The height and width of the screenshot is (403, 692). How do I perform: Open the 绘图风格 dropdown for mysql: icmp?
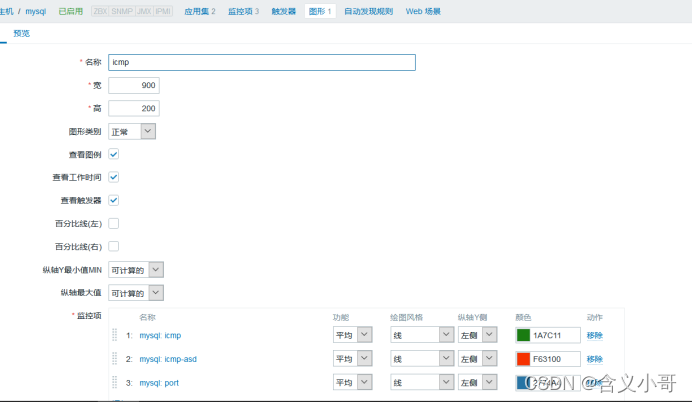(x=422, y=335)
